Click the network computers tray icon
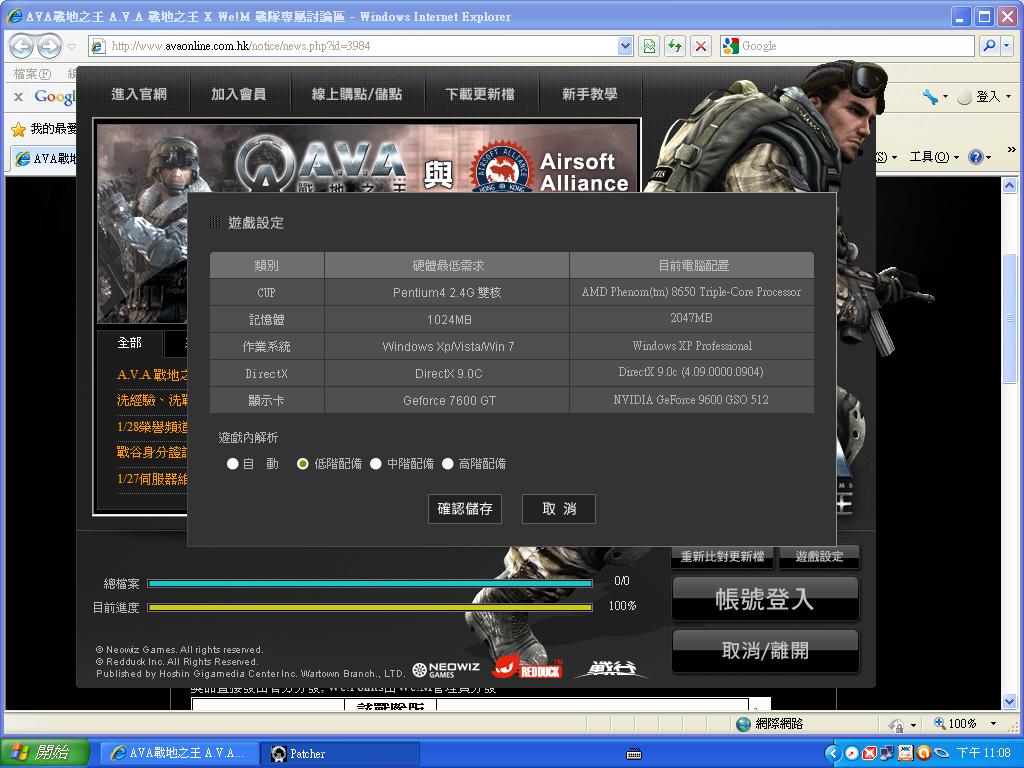 coord(887,754)
